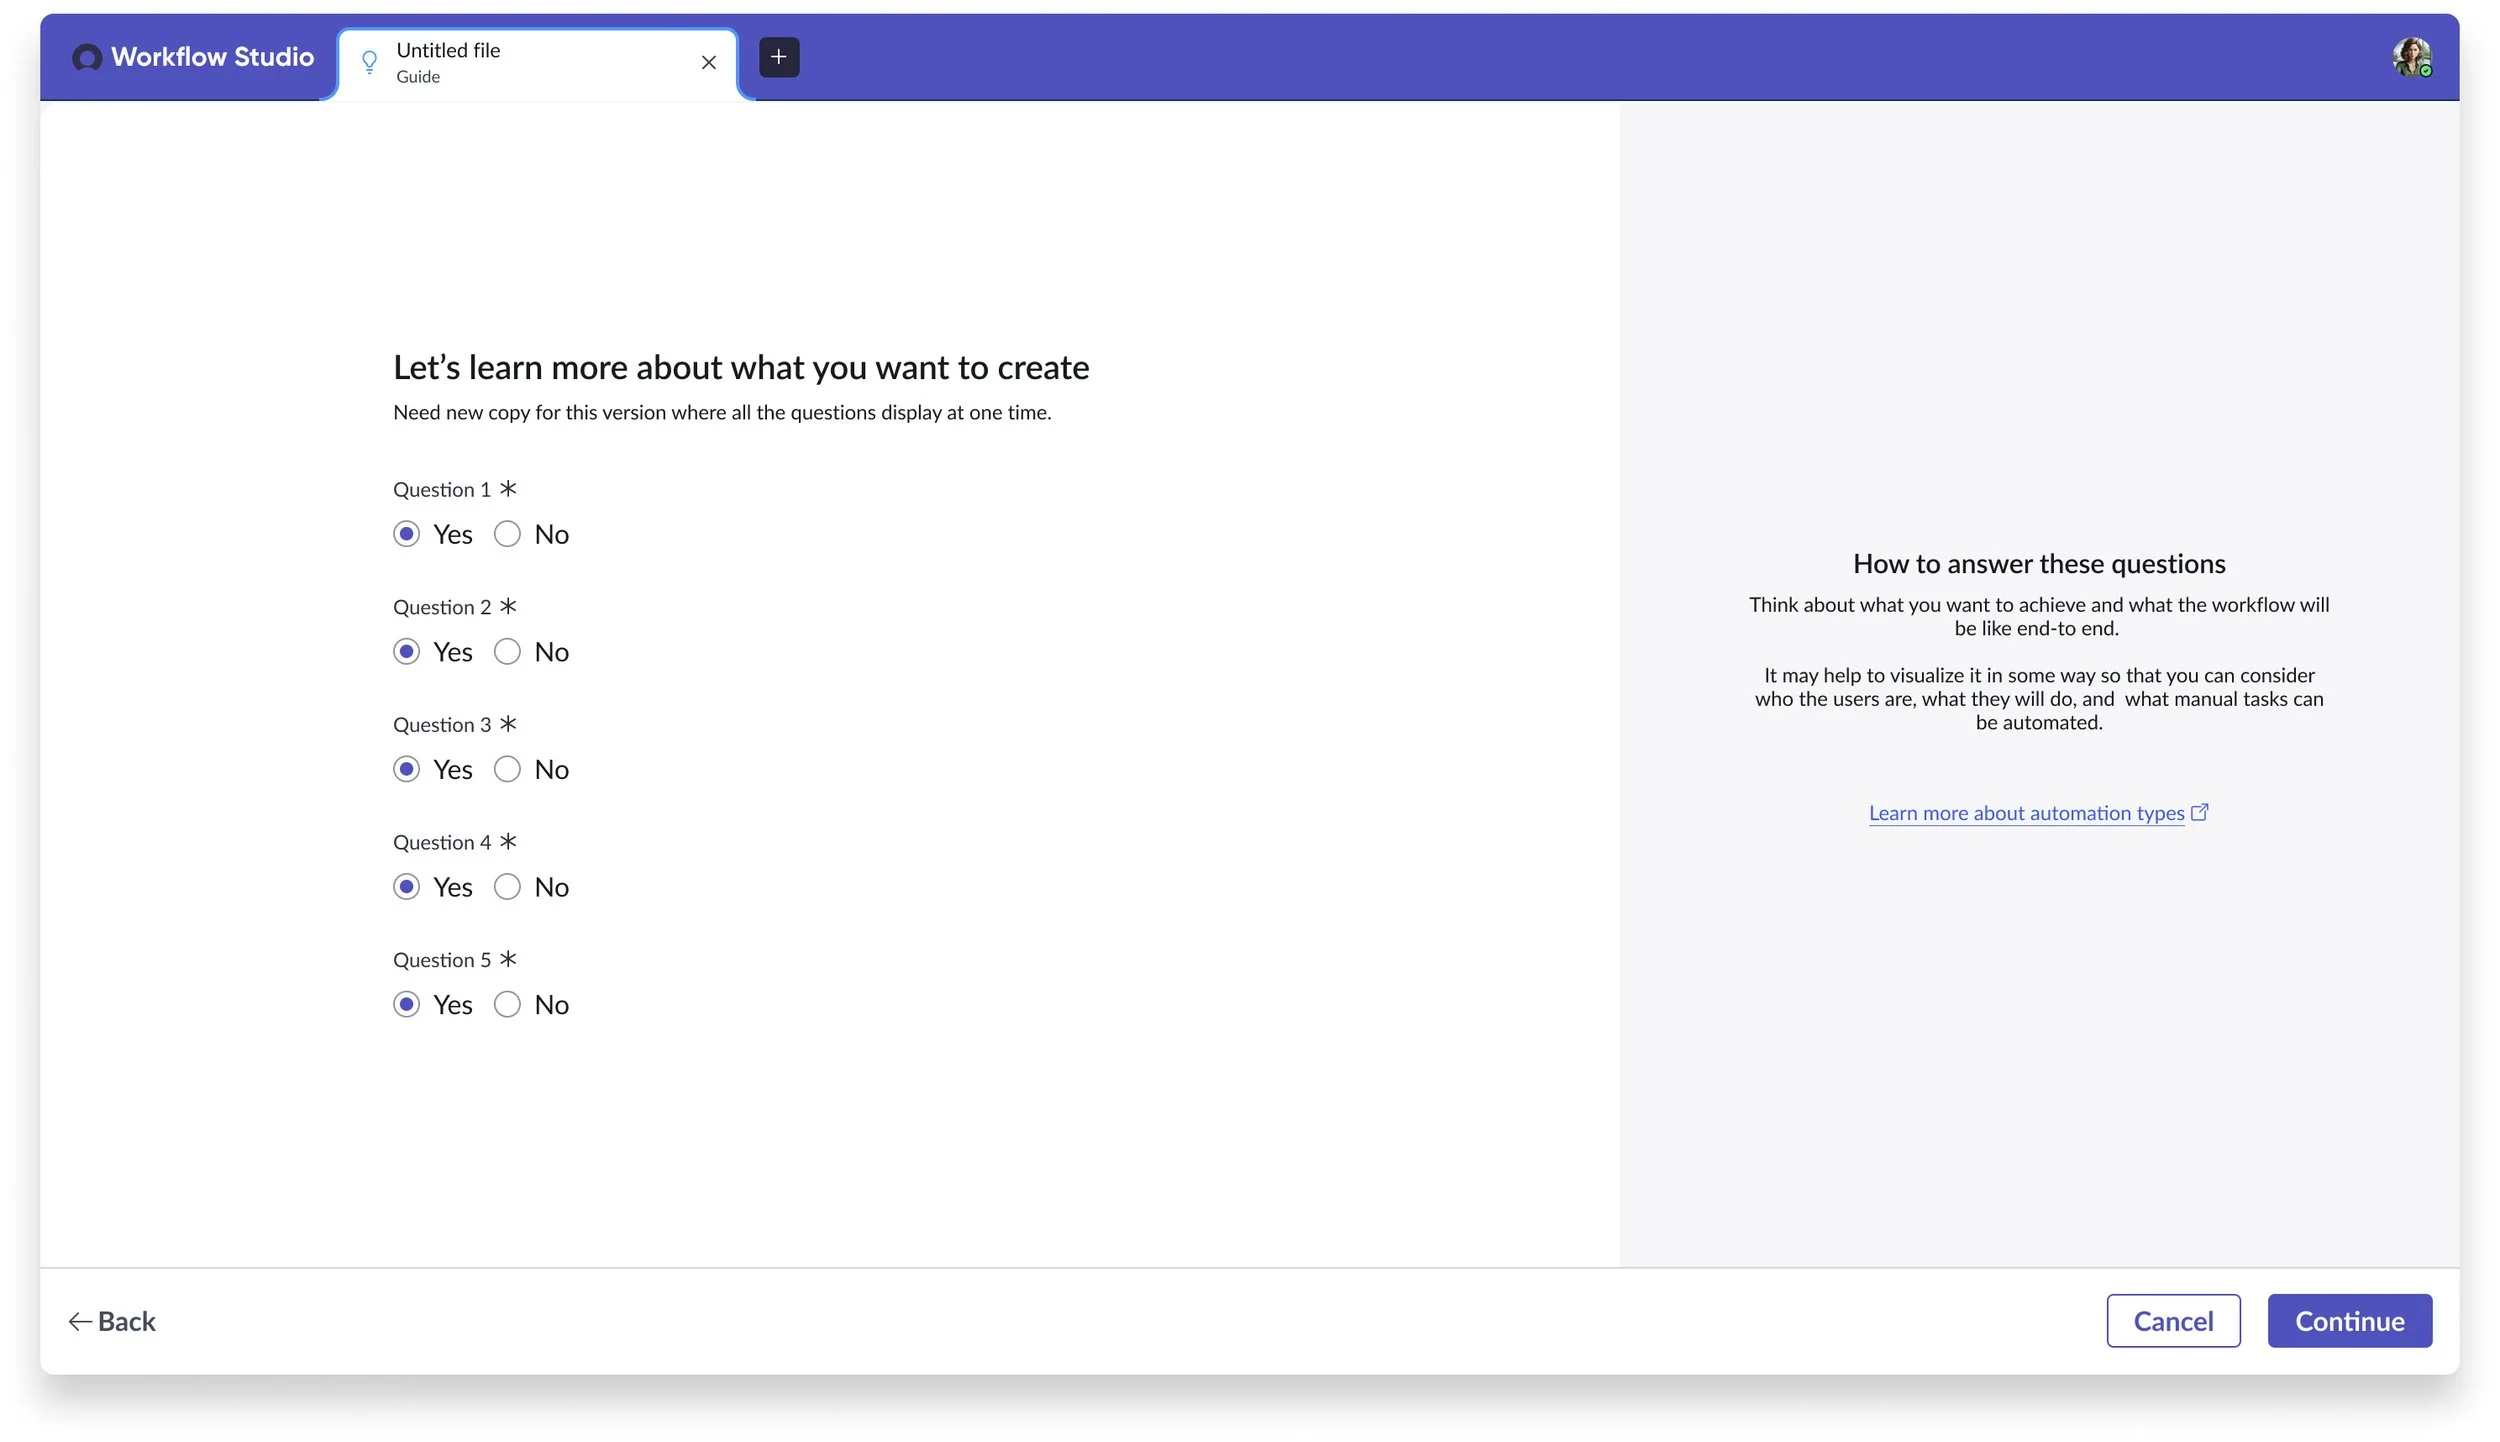Select No for Question 3
This screenshot has width=2500, height=1442.
click(x=508, y=768)
